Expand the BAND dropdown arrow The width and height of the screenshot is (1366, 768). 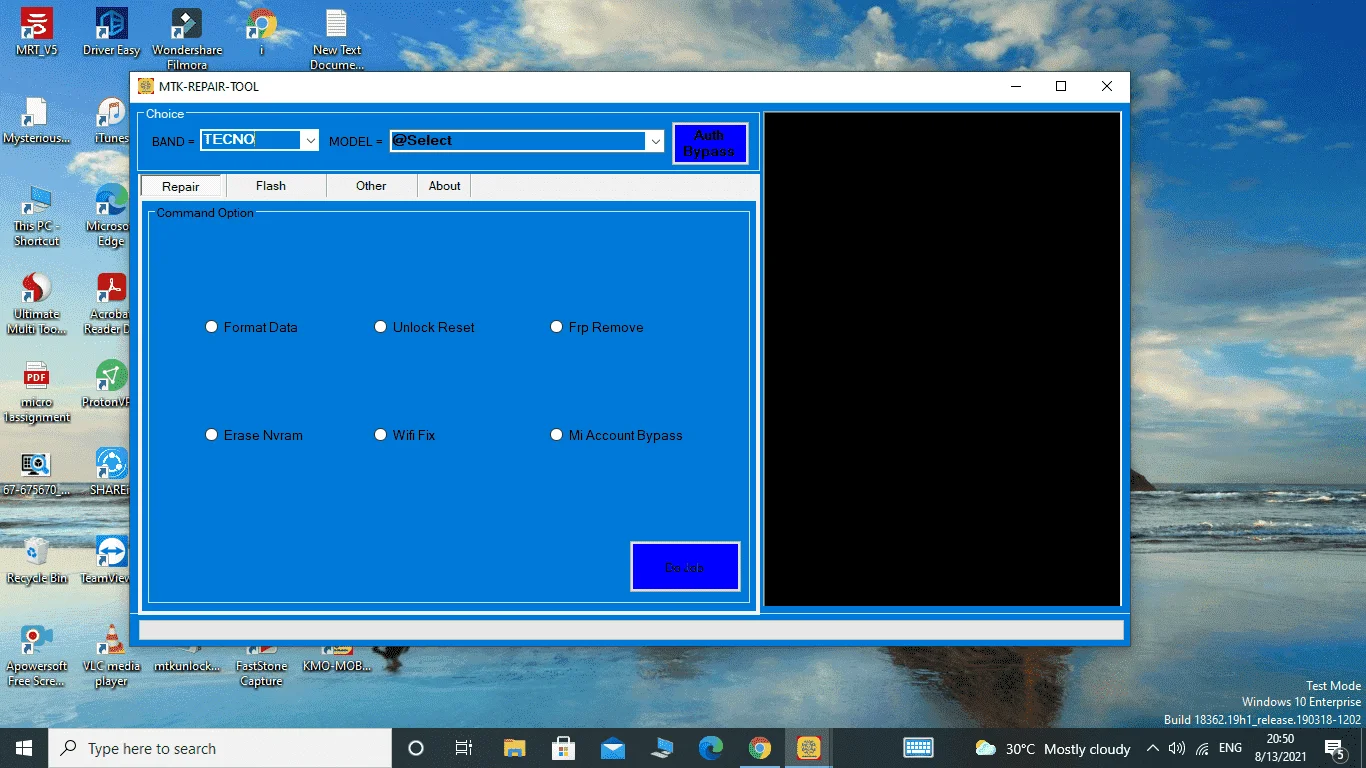coord(310,141)
